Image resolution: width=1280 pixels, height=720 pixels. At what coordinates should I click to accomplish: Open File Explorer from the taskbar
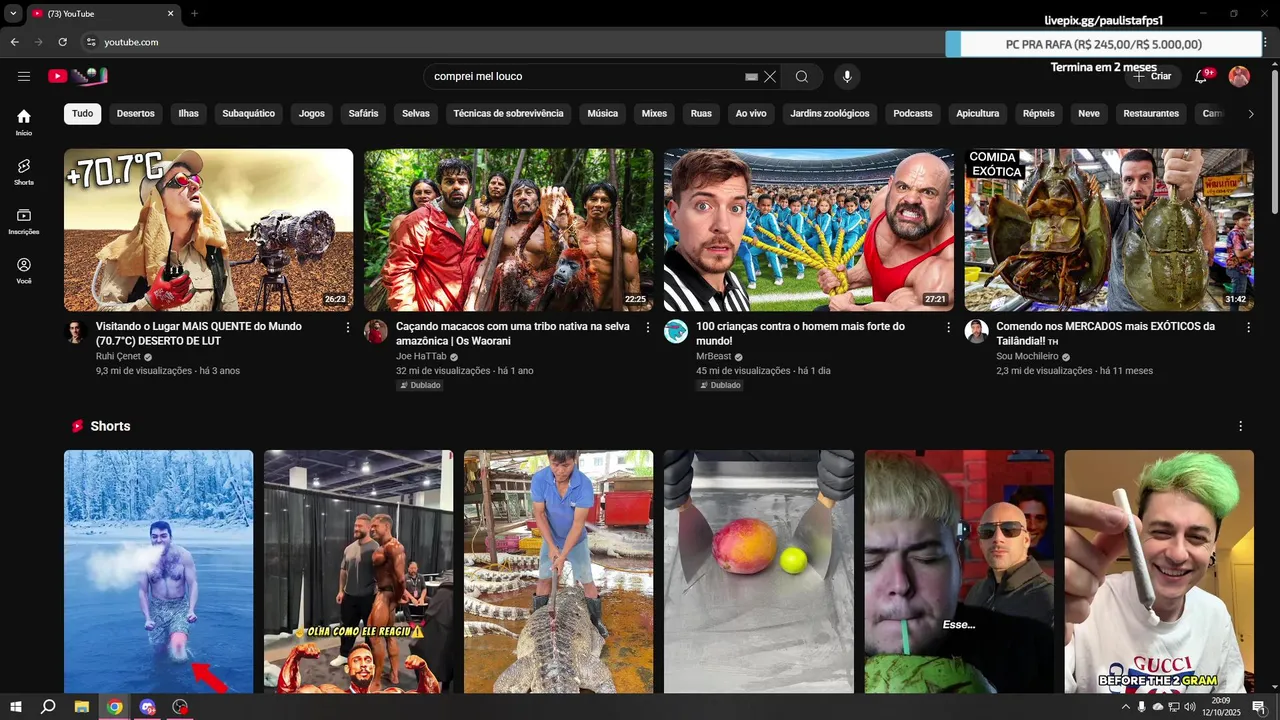click(82, 707)
